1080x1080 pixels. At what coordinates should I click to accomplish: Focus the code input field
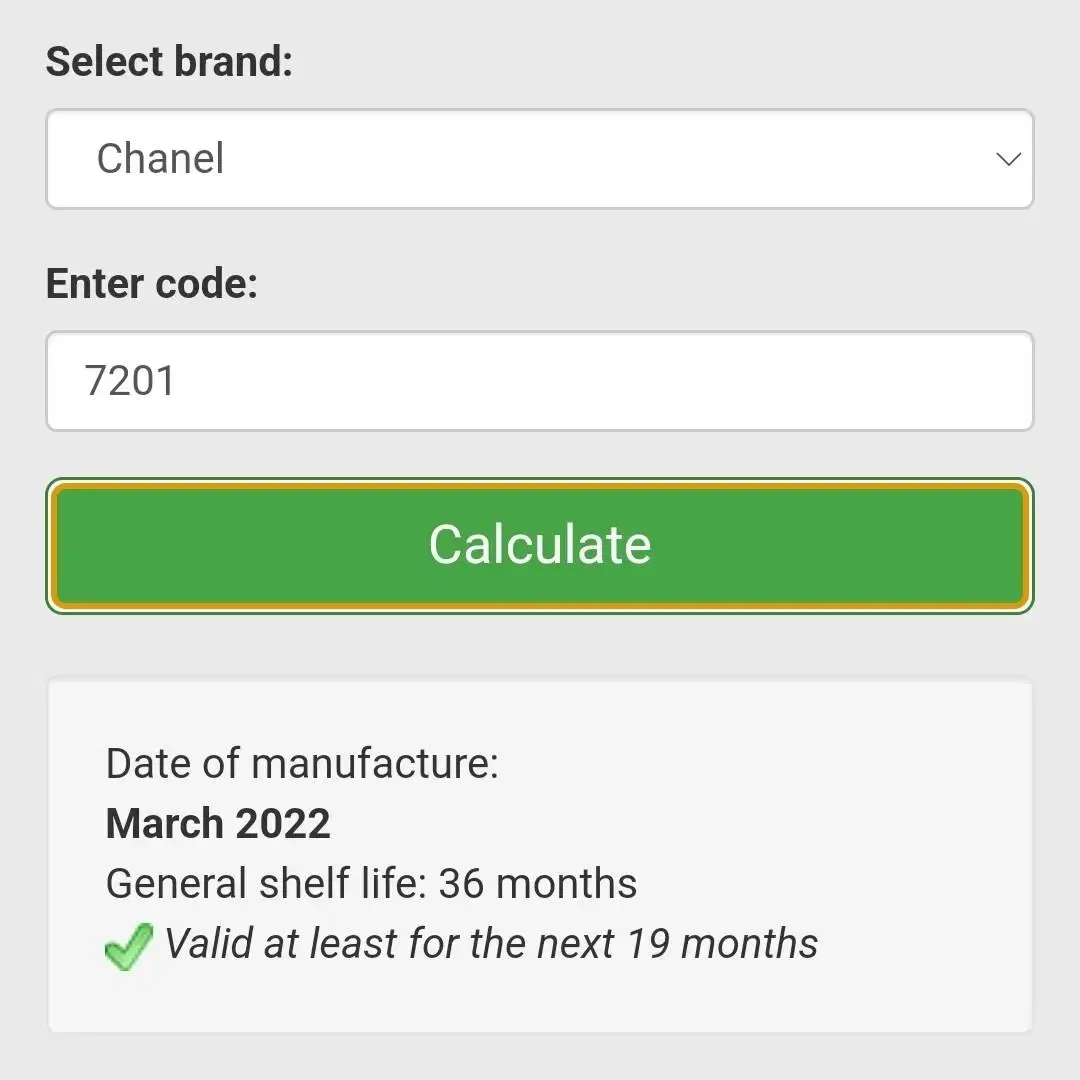[540, 381]
